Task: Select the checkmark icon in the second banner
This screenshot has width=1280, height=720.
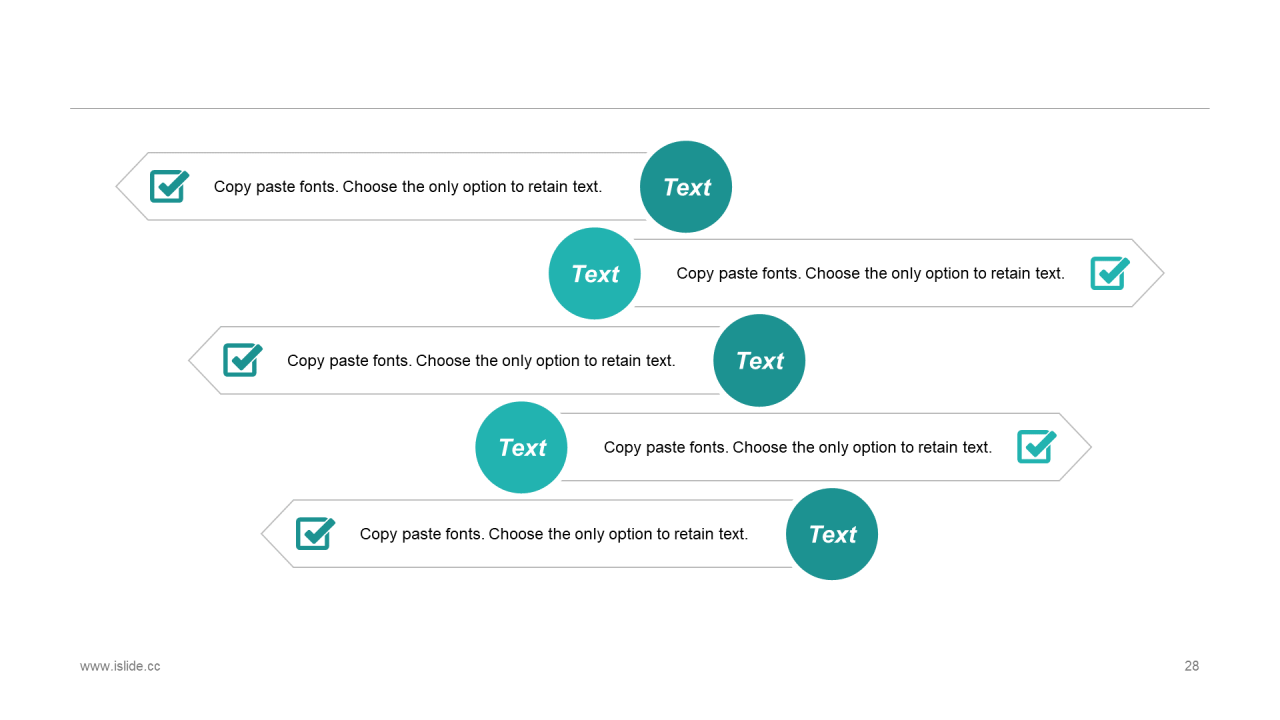Action: coord(1110,273)
